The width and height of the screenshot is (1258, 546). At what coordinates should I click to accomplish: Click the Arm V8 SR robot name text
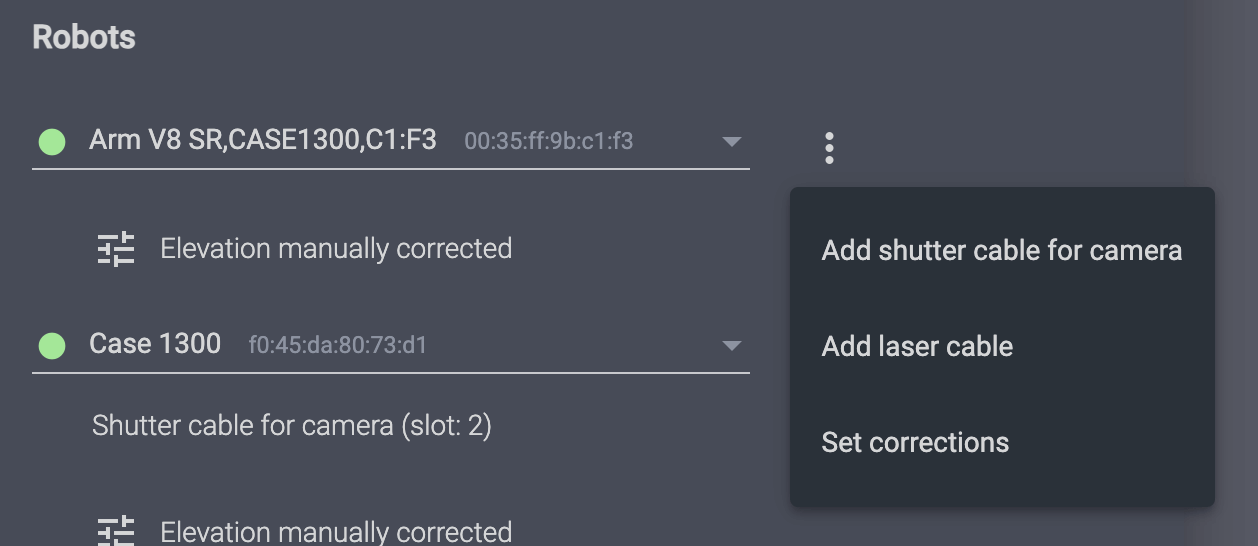click(x=262, y=140)
